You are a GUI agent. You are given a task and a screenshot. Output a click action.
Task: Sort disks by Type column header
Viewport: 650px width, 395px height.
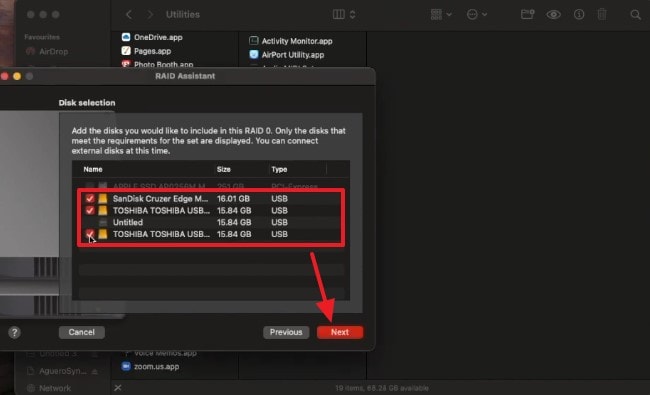pos(279,169)
